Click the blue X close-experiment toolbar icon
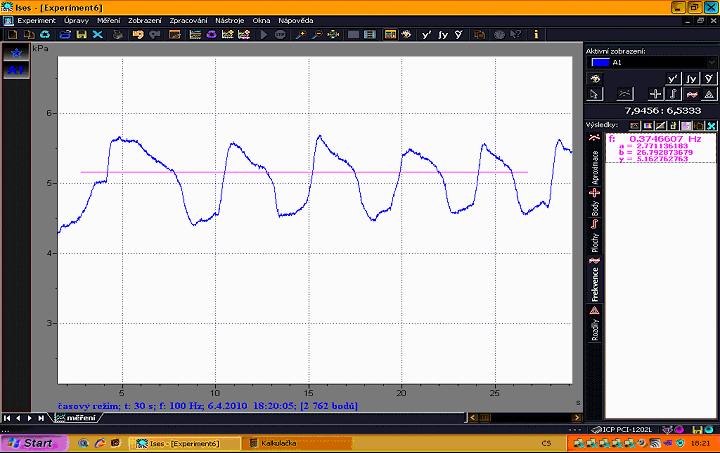The height and width of the screenshot is (453, 720). (97, 34)
